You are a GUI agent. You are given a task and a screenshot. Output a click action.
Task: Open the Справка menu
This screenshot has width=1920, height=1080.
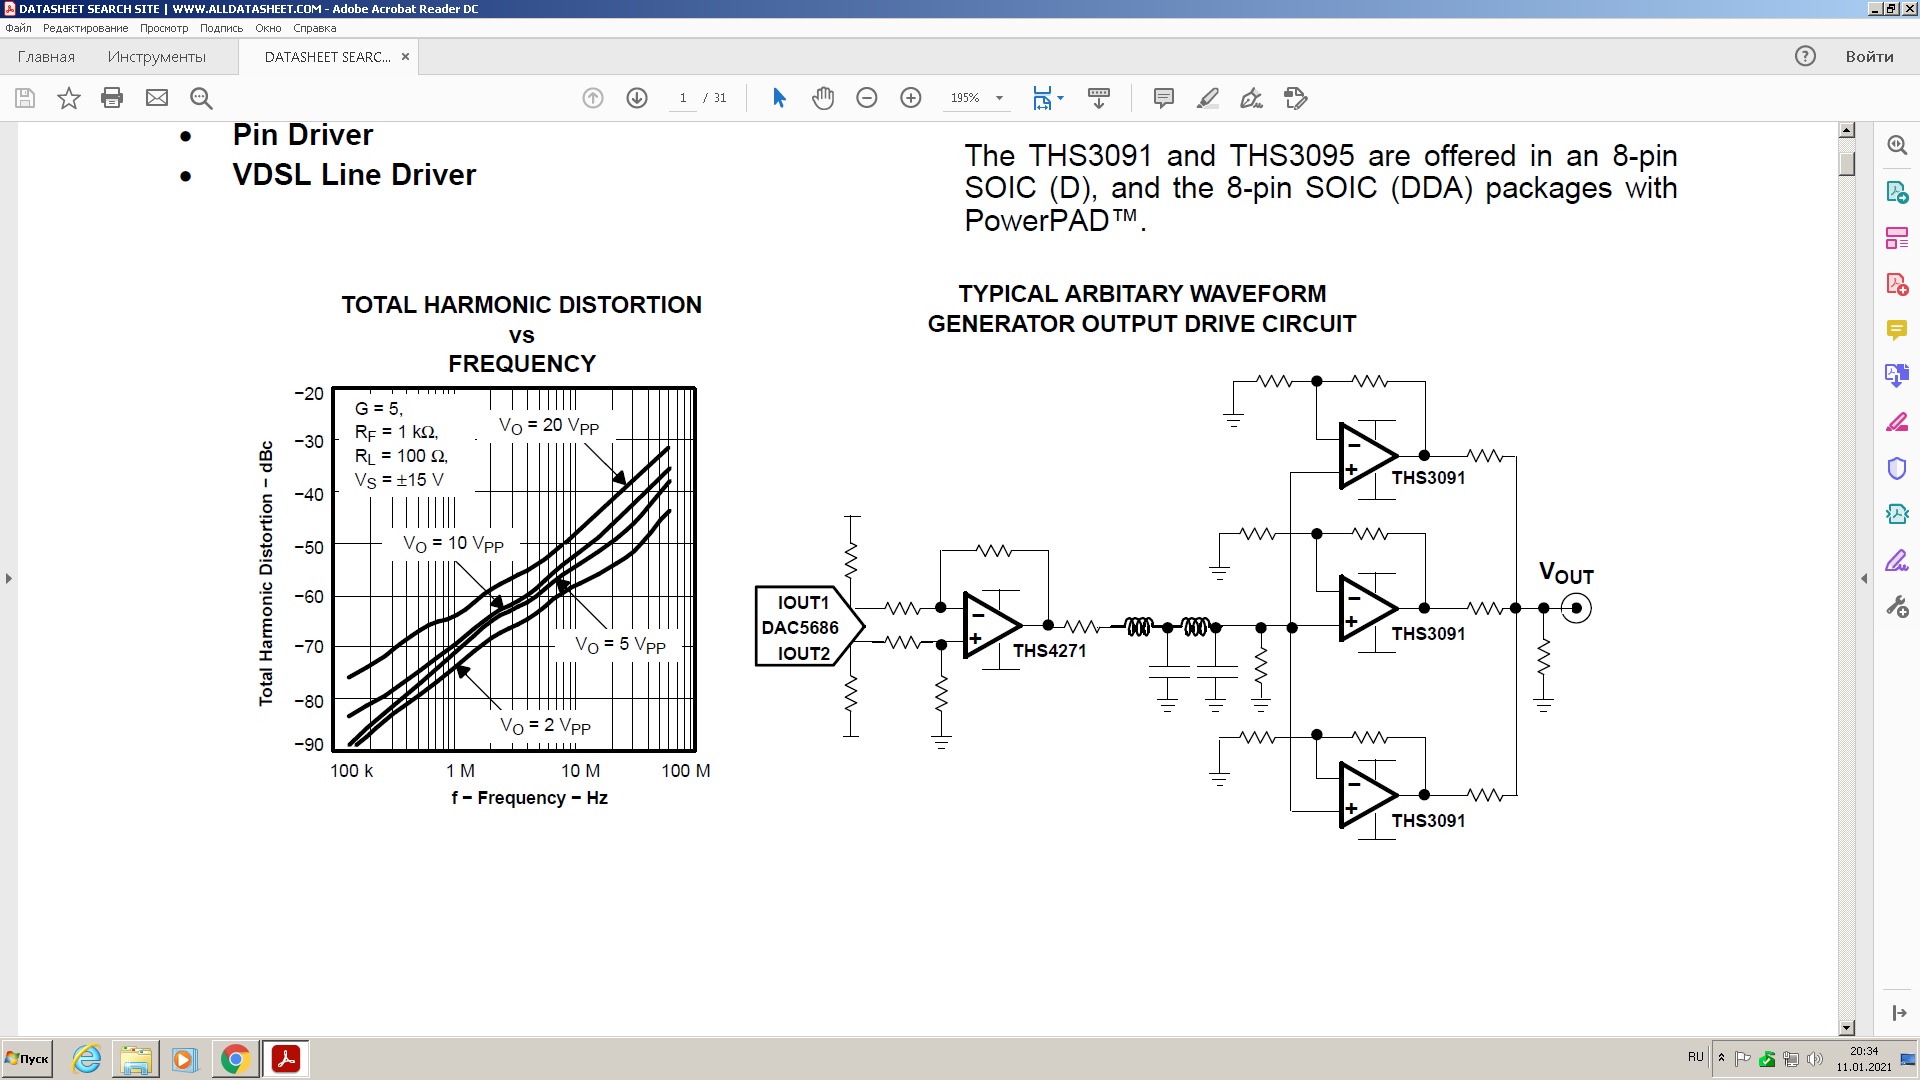tap(314, 28)
